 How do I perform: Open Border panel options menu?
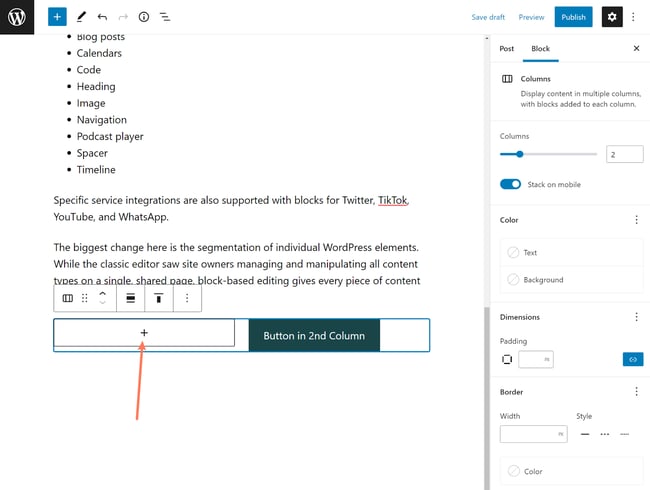pos(636,392)
